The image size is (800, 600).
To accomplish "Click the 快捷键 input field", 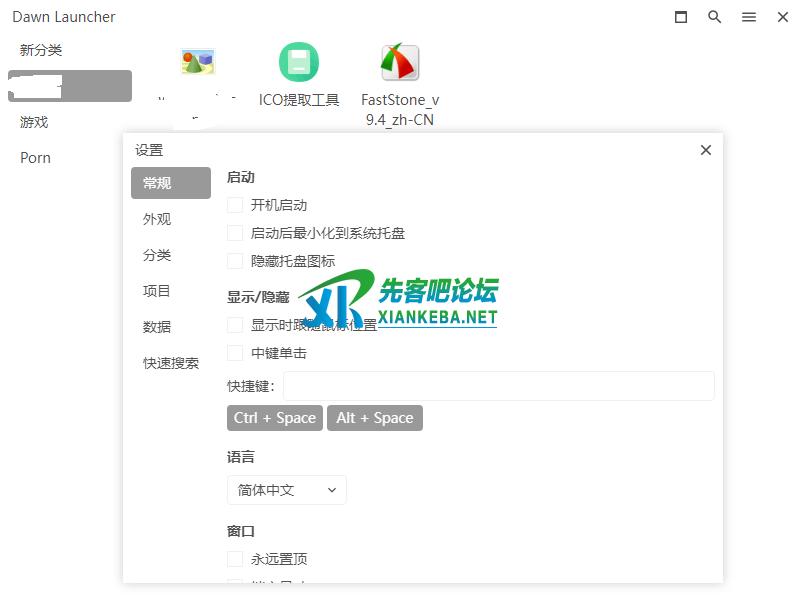I will (x=498, y=386).
